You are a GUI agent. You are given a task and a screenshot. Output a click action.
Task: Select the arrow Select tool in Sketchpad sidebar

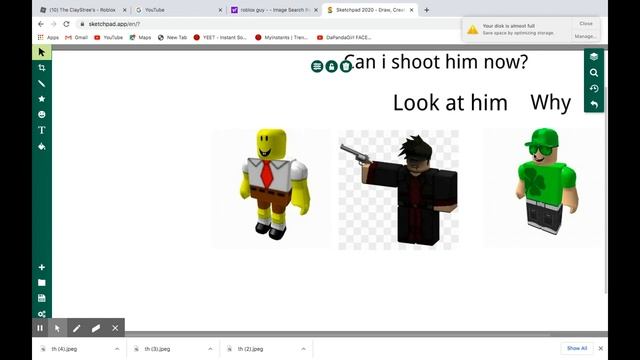pos(42,52)
